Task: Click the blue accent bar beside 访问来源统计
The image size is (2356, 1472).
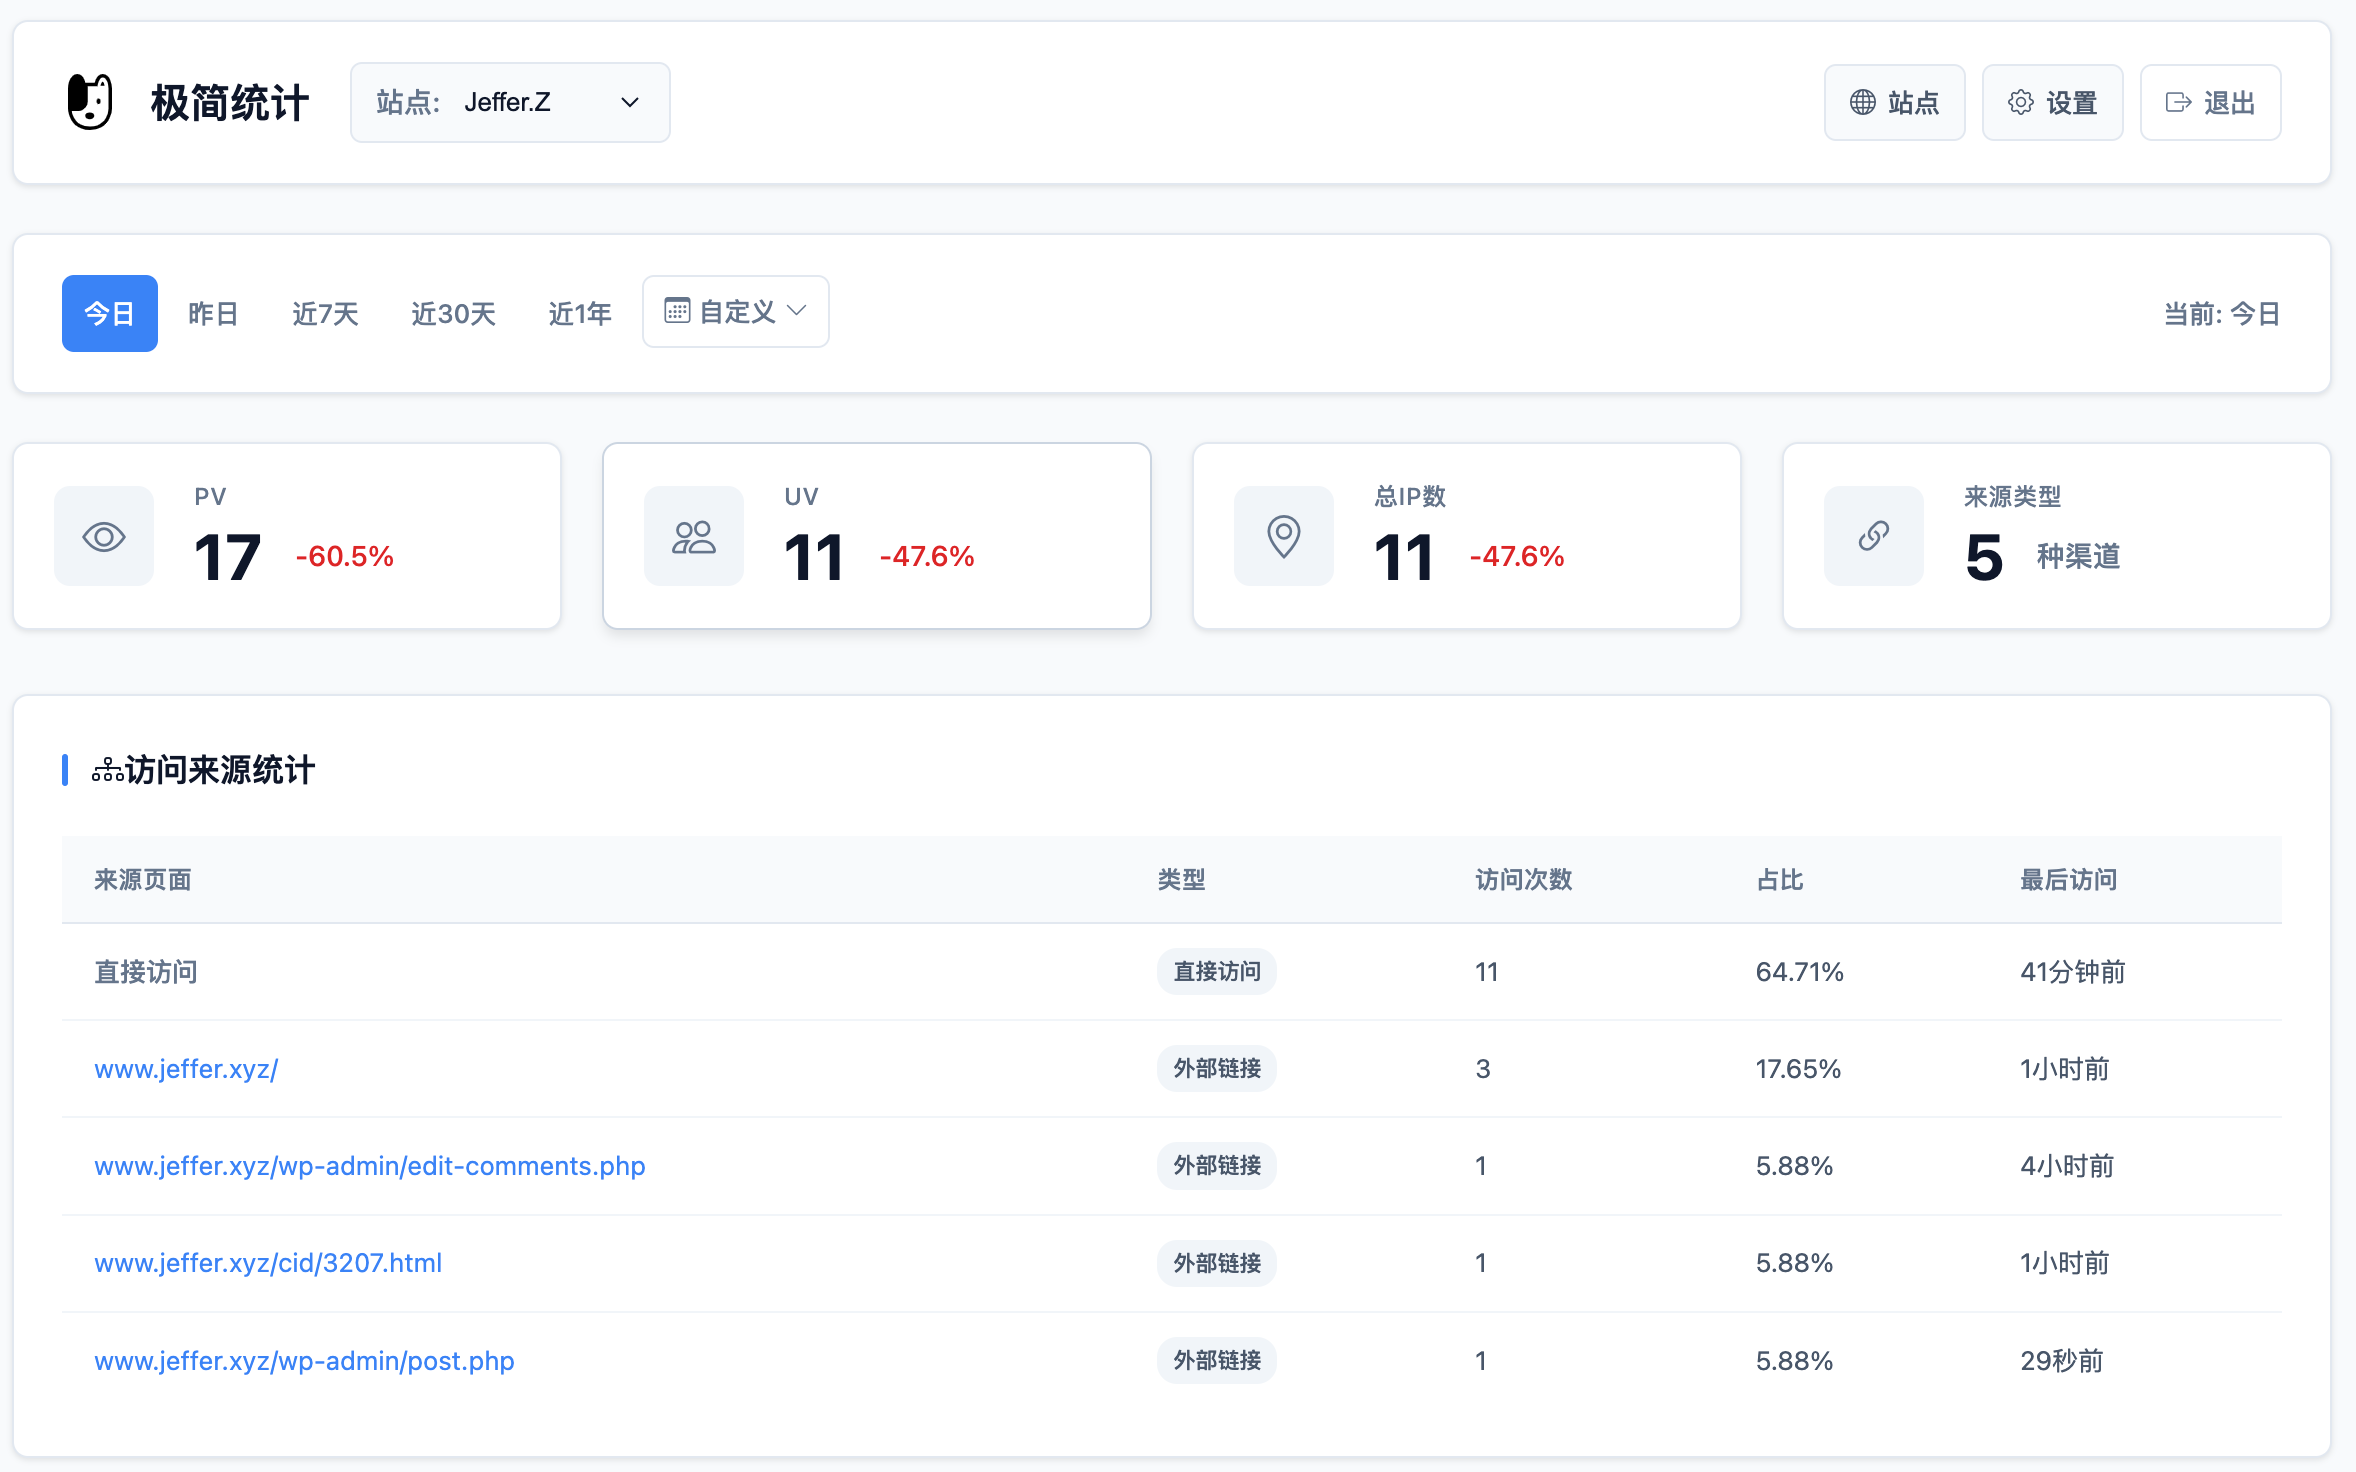Action: pos(65,768)
